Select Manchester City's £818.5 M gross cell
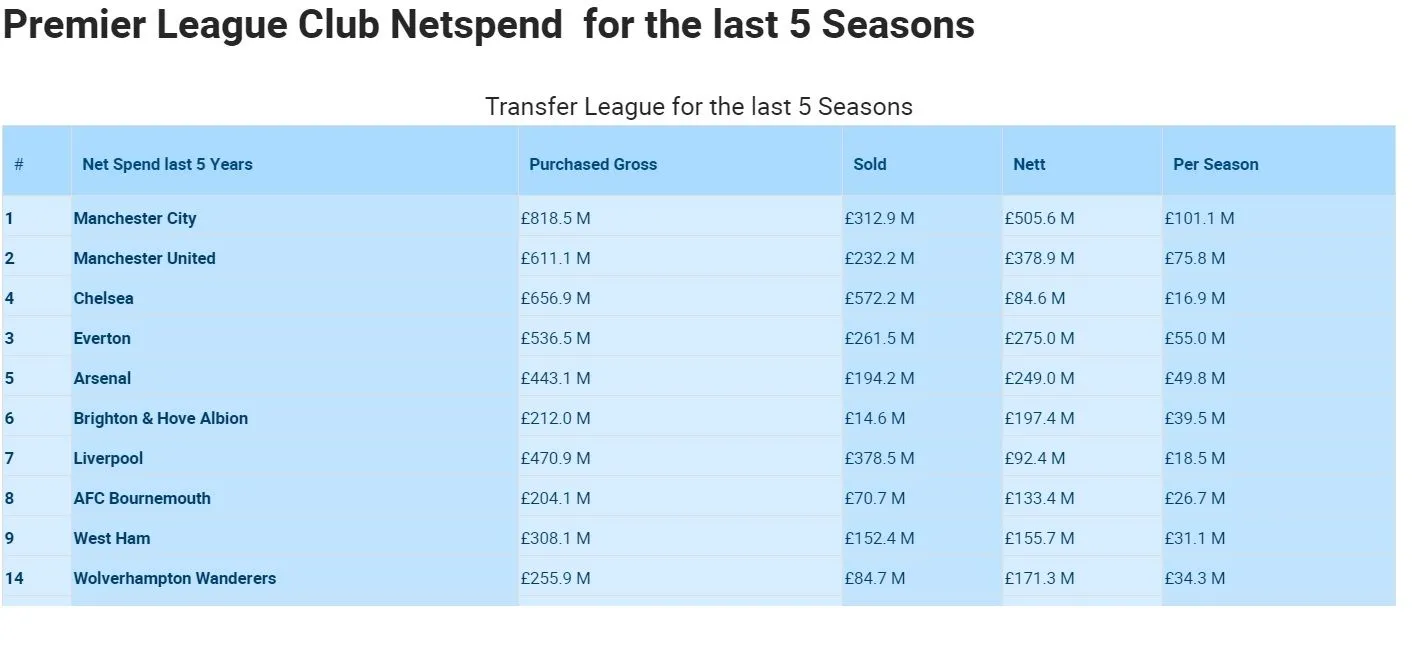1418x648 pixels. click(x=556, y=218)
